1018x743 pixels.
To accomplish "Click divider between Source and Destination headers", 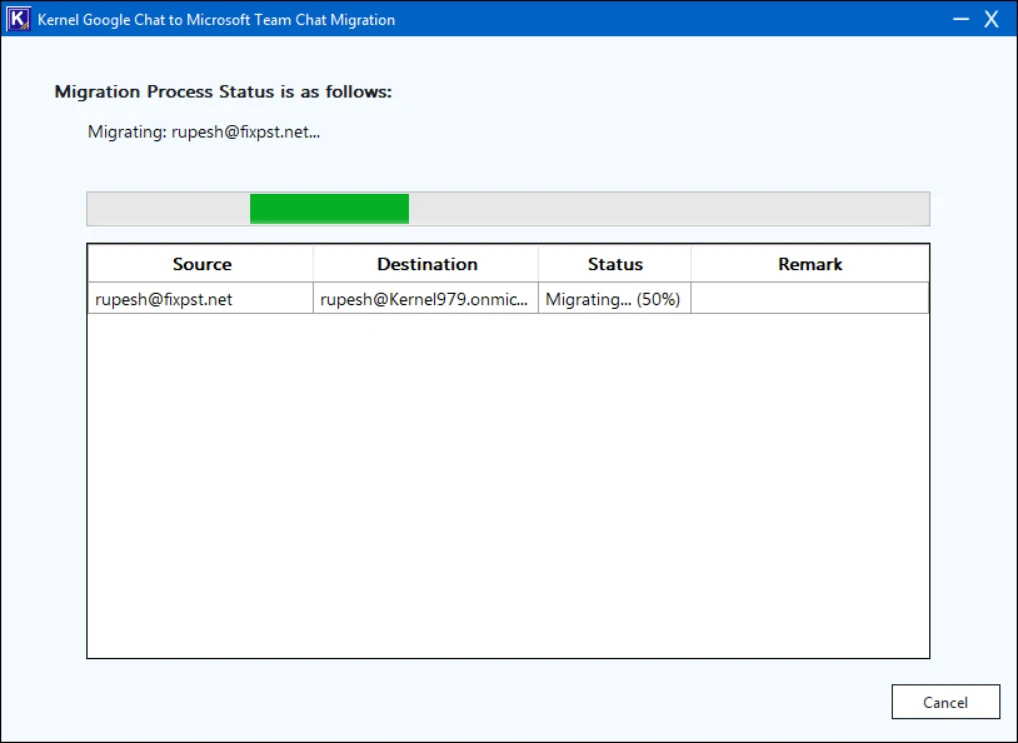I will pyautogui.click(x=313, y=264).
